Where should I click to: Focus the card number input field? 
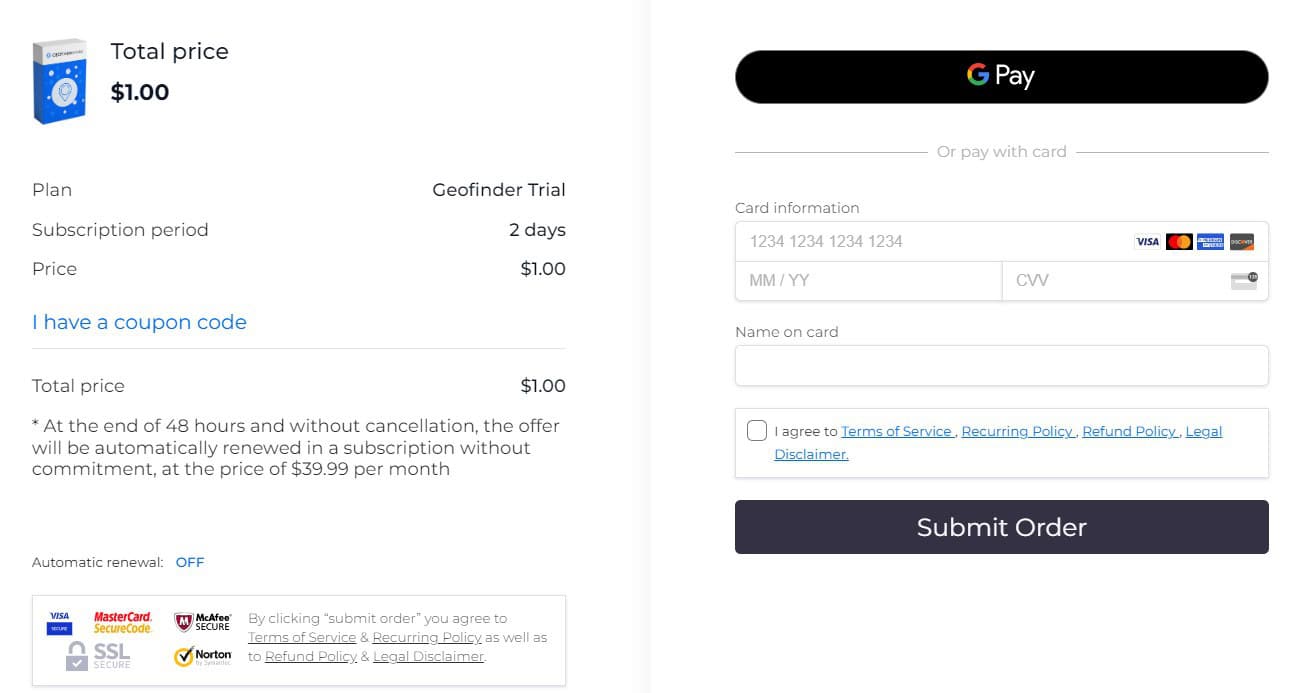pyautogui.click(x=1001, y=242)
